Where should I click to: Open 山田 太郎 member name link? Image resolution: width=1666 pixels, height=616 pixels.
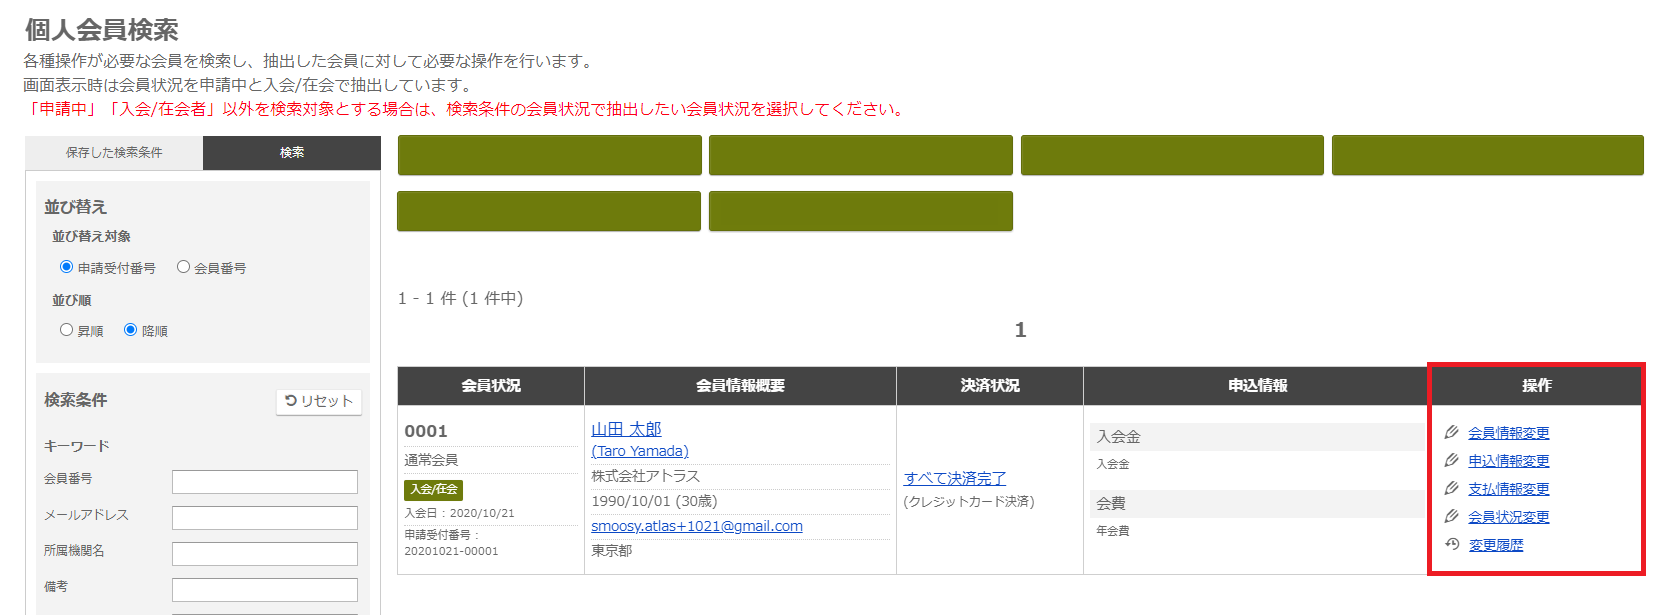pyautogui.click(x=626, y=429)
